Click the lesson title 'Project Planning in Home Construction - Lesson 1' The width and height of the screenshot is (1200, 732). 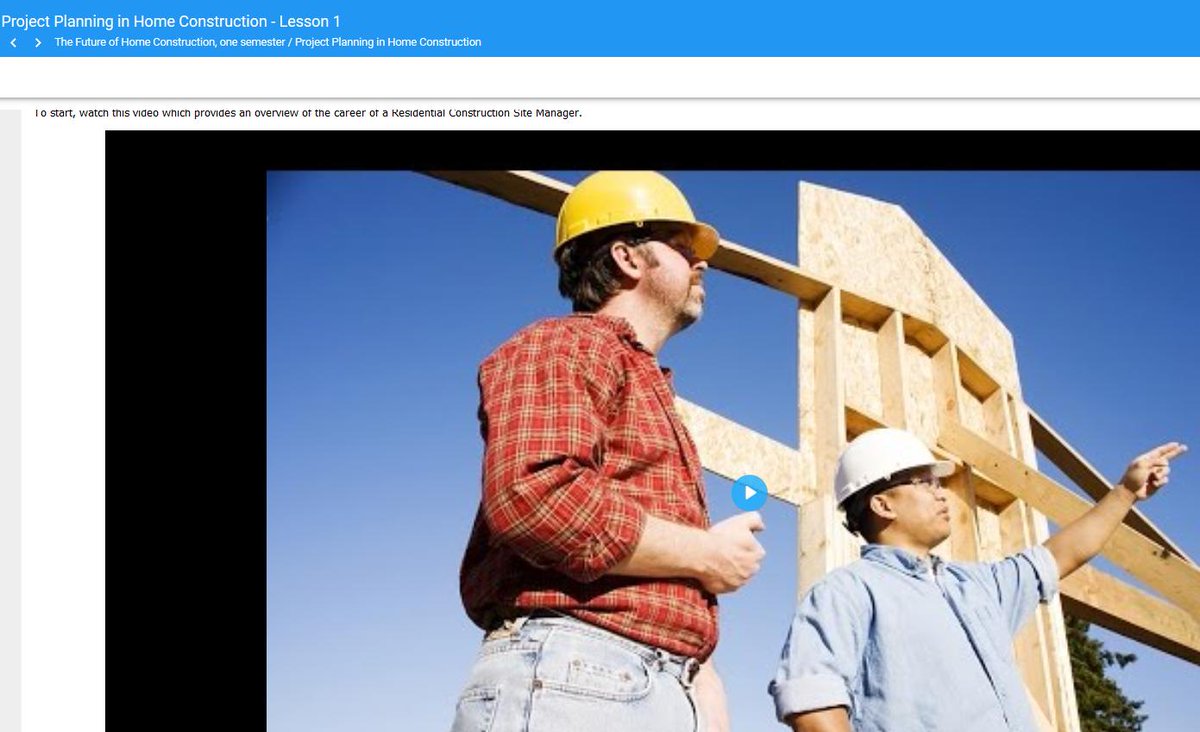pyautogui.click(x=171, y=21)
